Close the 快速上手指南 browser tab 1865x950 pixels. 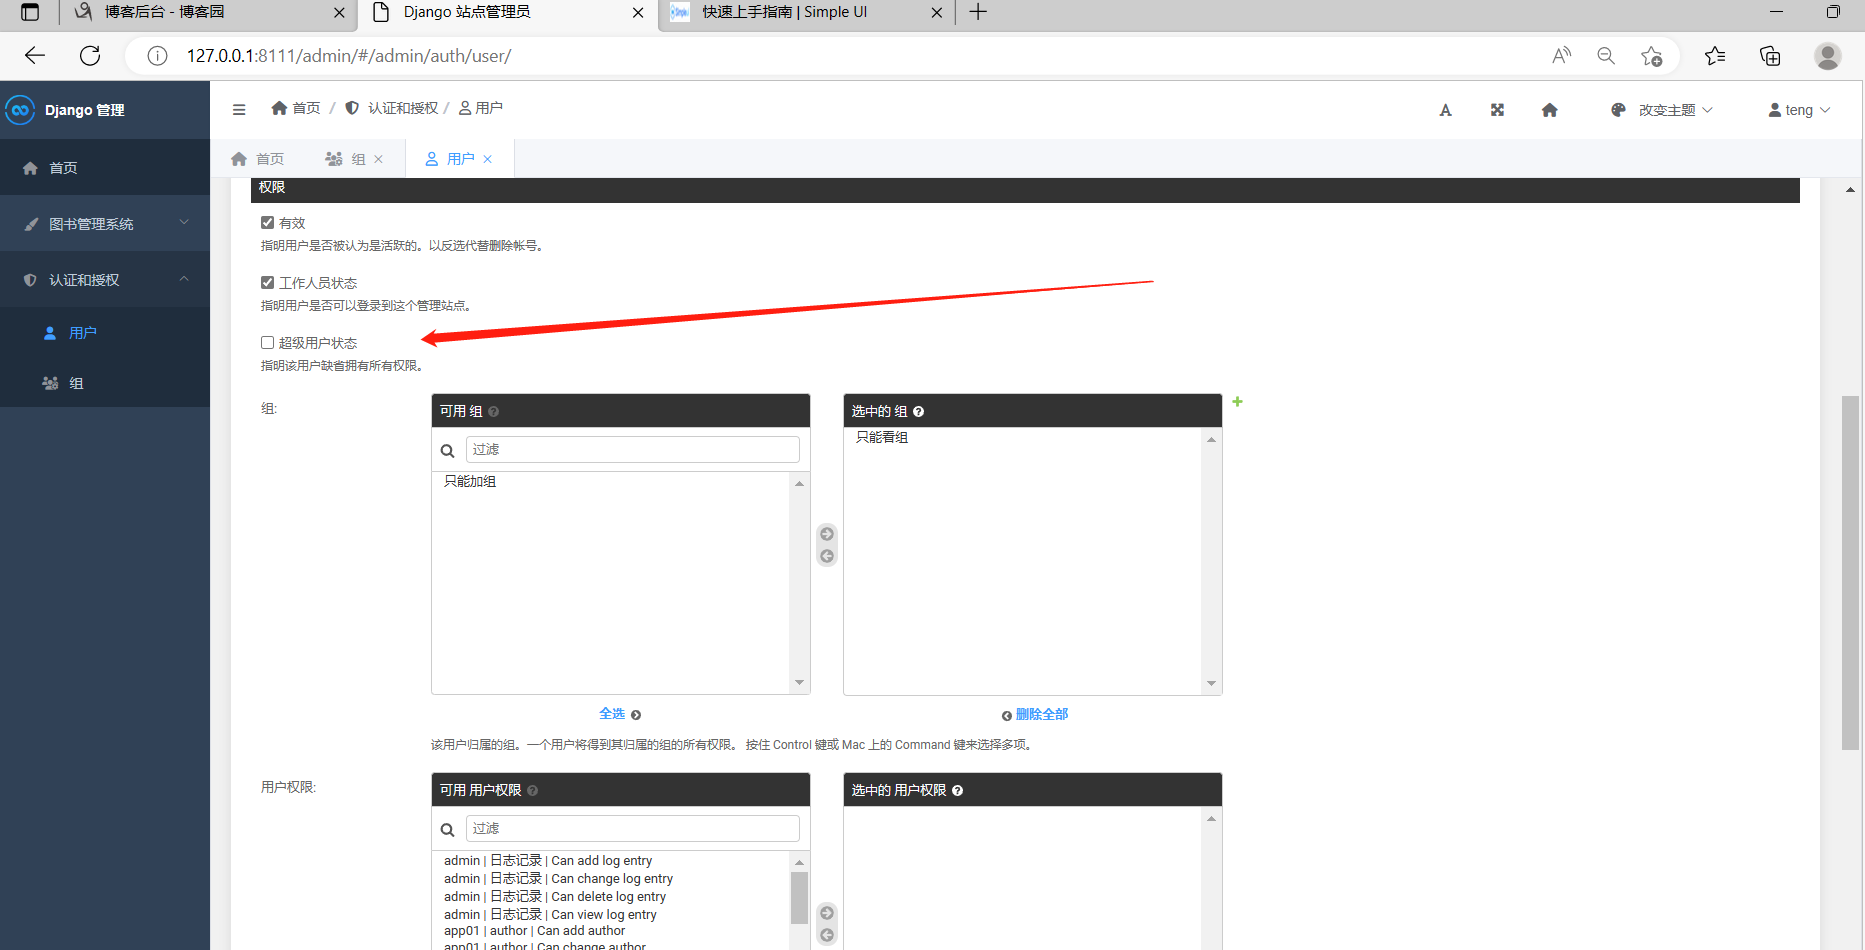coord(937,12)
